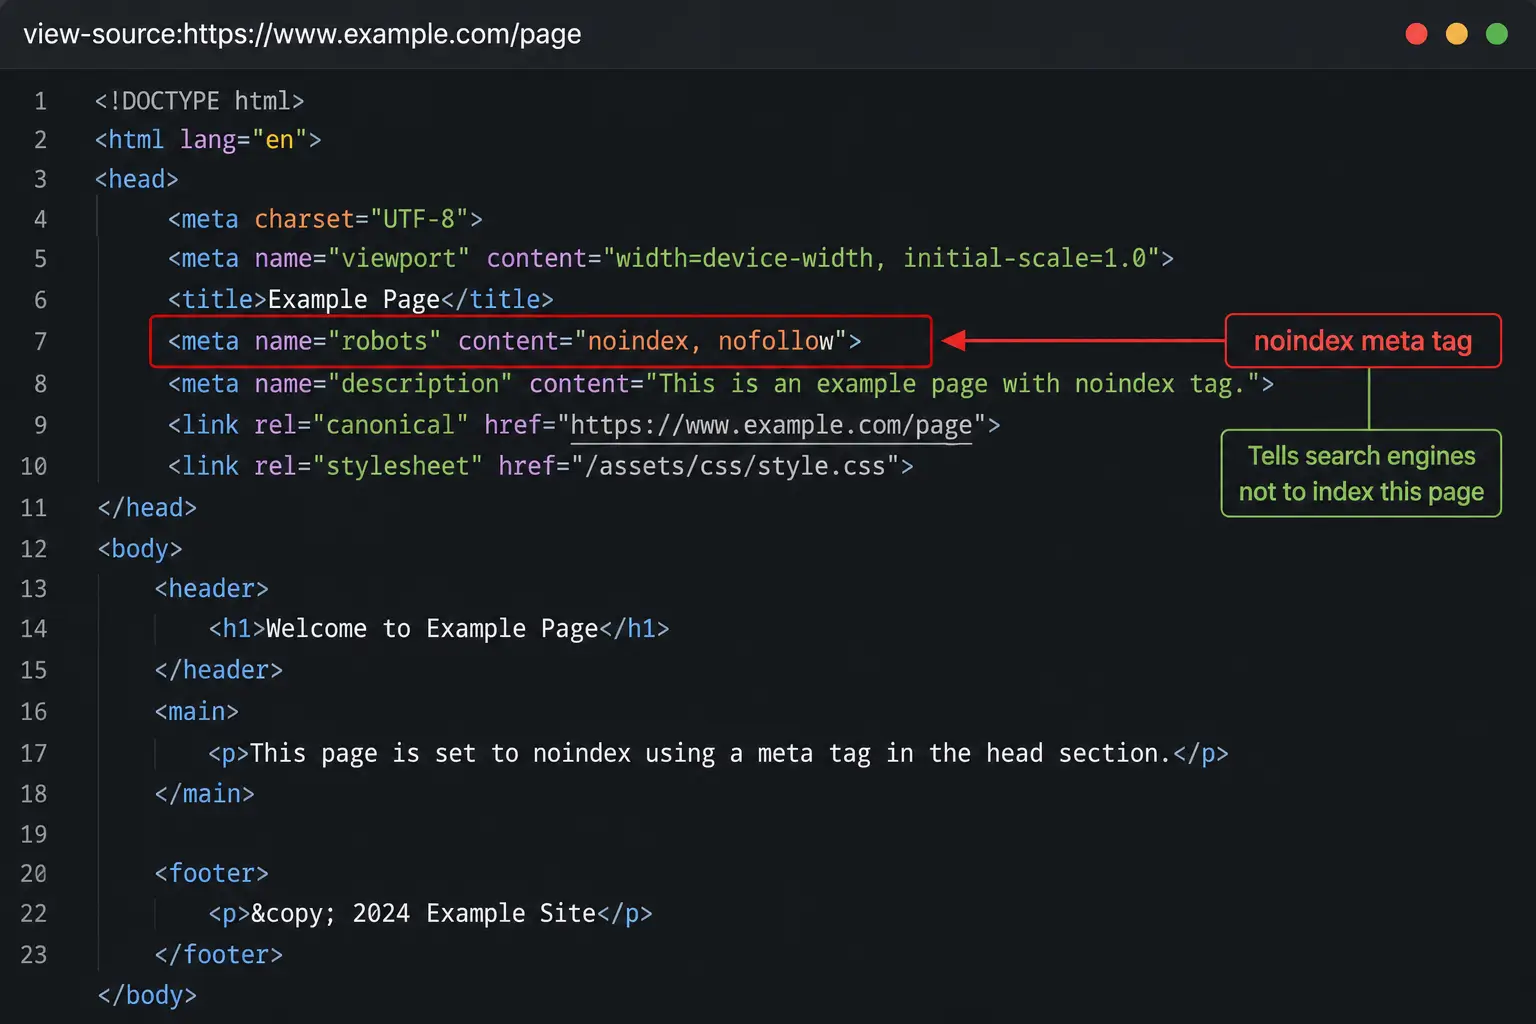Click the html lang="en" tag
The width and height of the screenshot is (1536, 1024).
coord(208,140)
